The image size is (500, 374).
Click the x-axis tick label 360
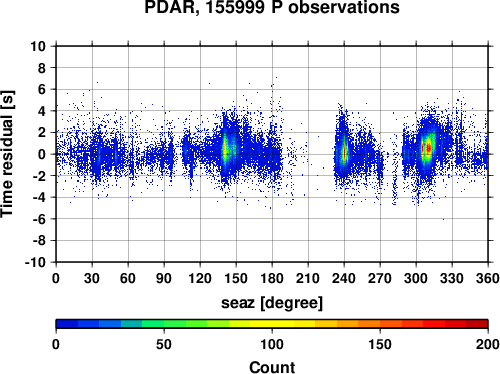[488, 278]
